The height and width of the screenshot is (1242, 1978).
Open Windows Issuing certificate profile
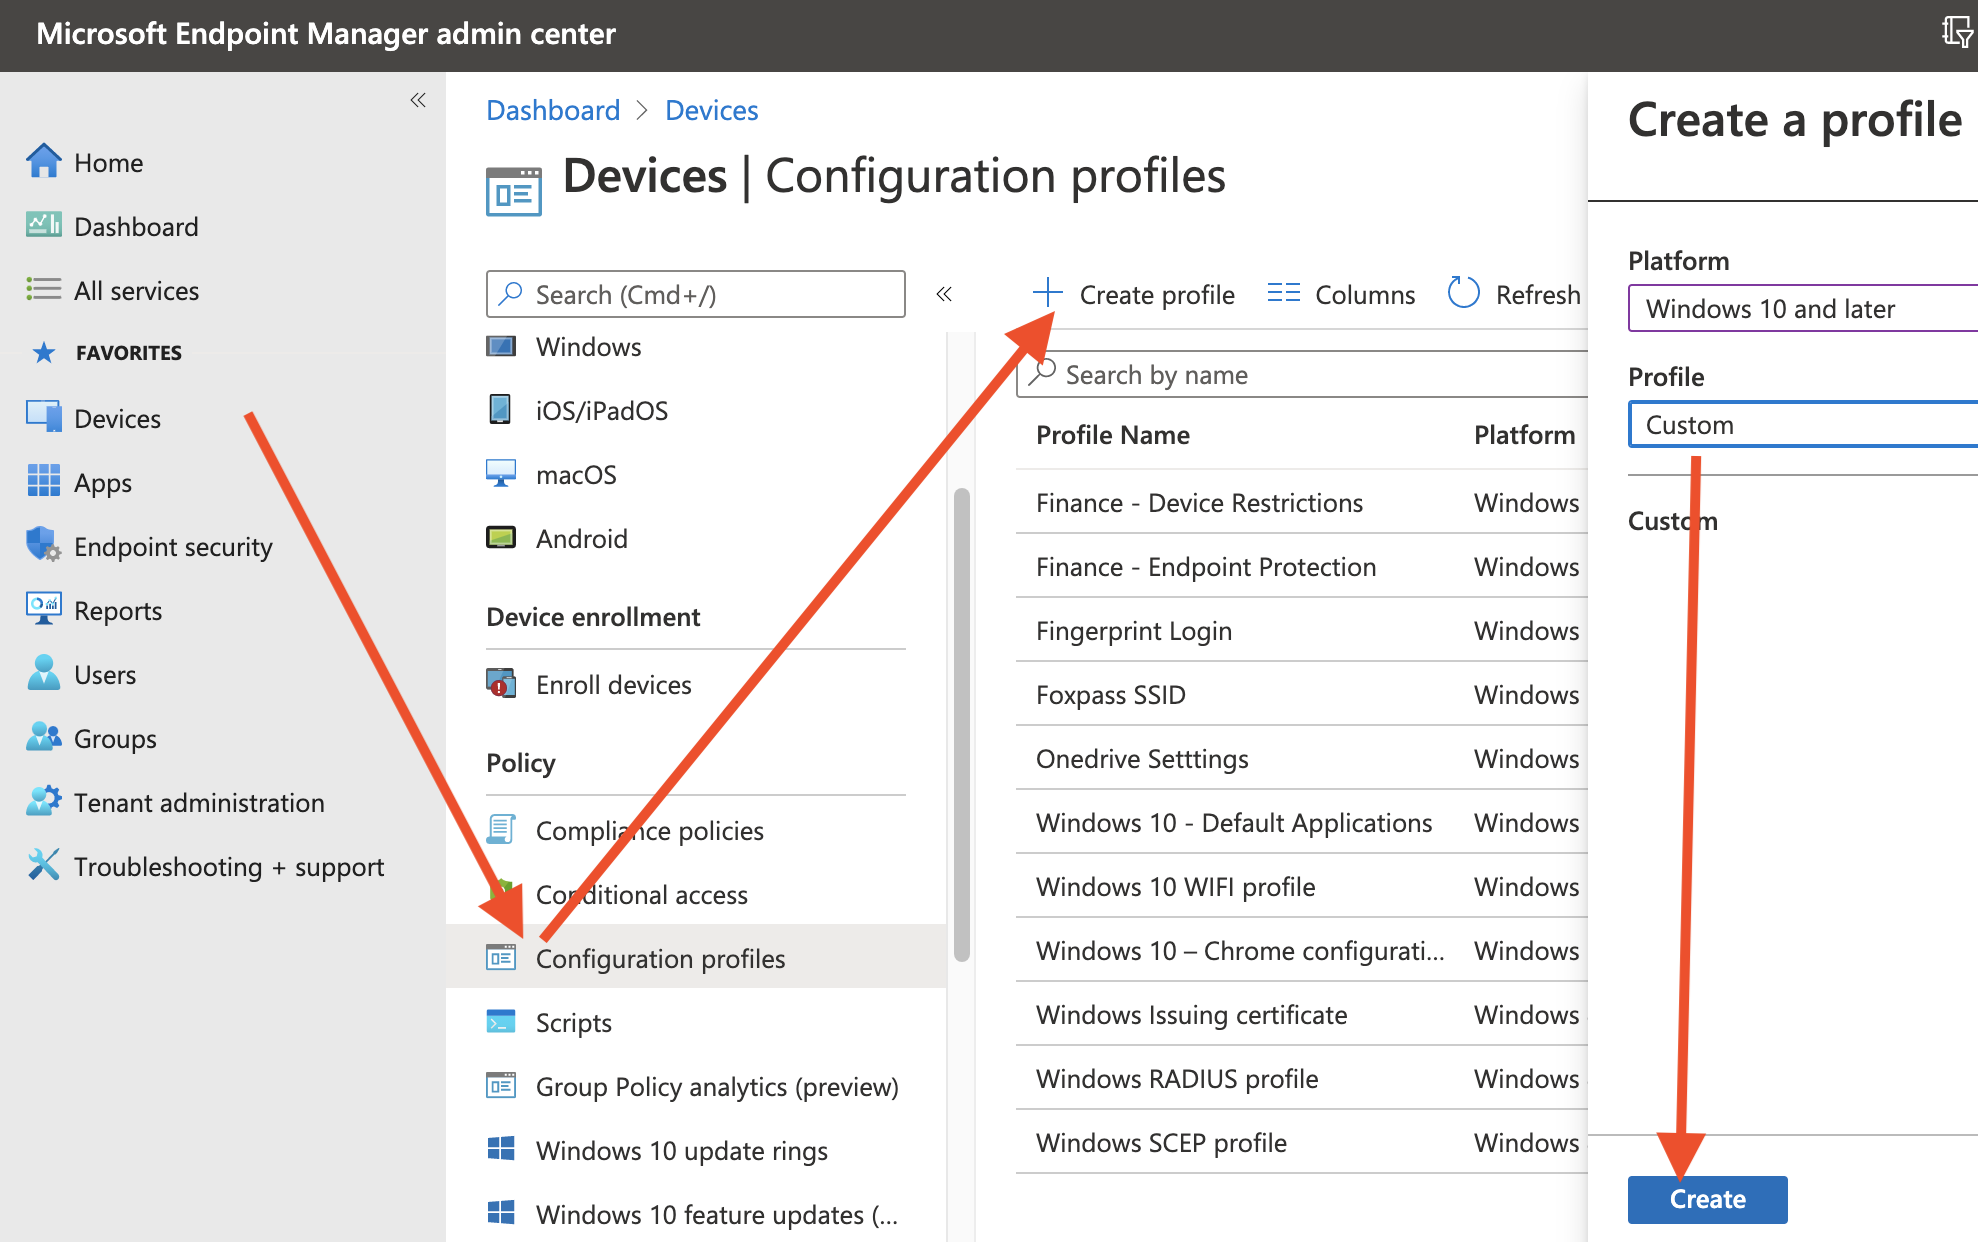point(1192,1014)
